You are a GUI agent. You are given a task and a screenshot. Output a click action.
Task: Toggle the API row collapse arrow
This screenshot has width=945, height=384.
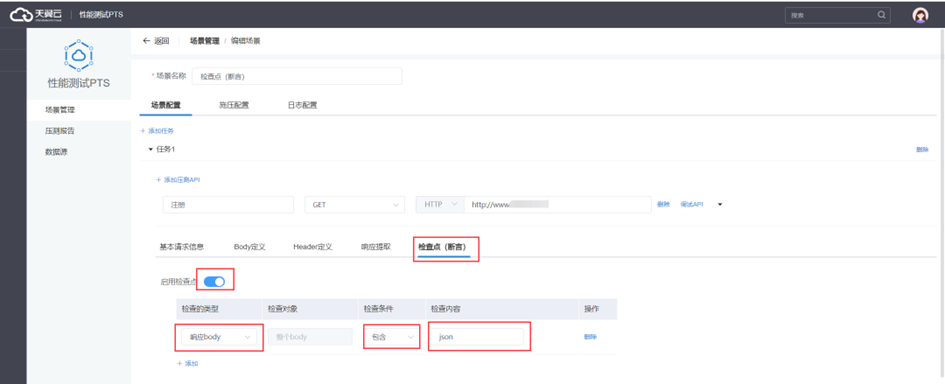(720, 204)
